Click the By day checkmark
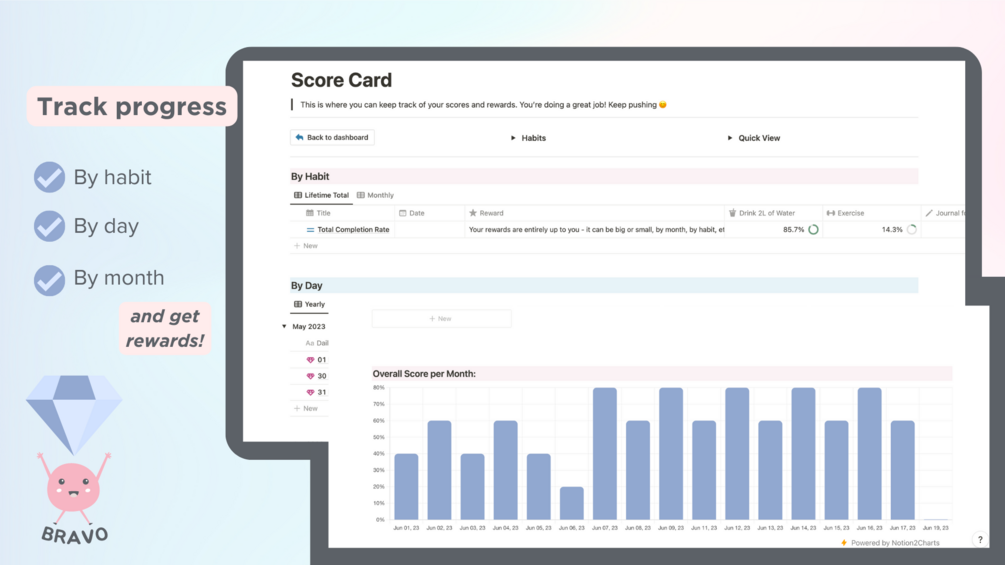The image size is (1005, 565). coord(49,225)
